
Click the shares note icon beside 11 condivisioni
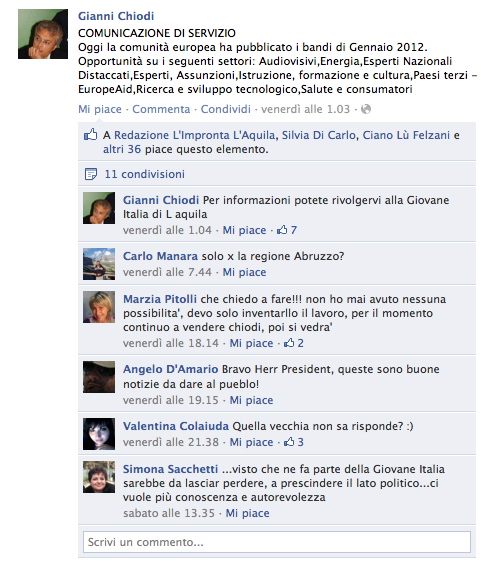point(91,174)
